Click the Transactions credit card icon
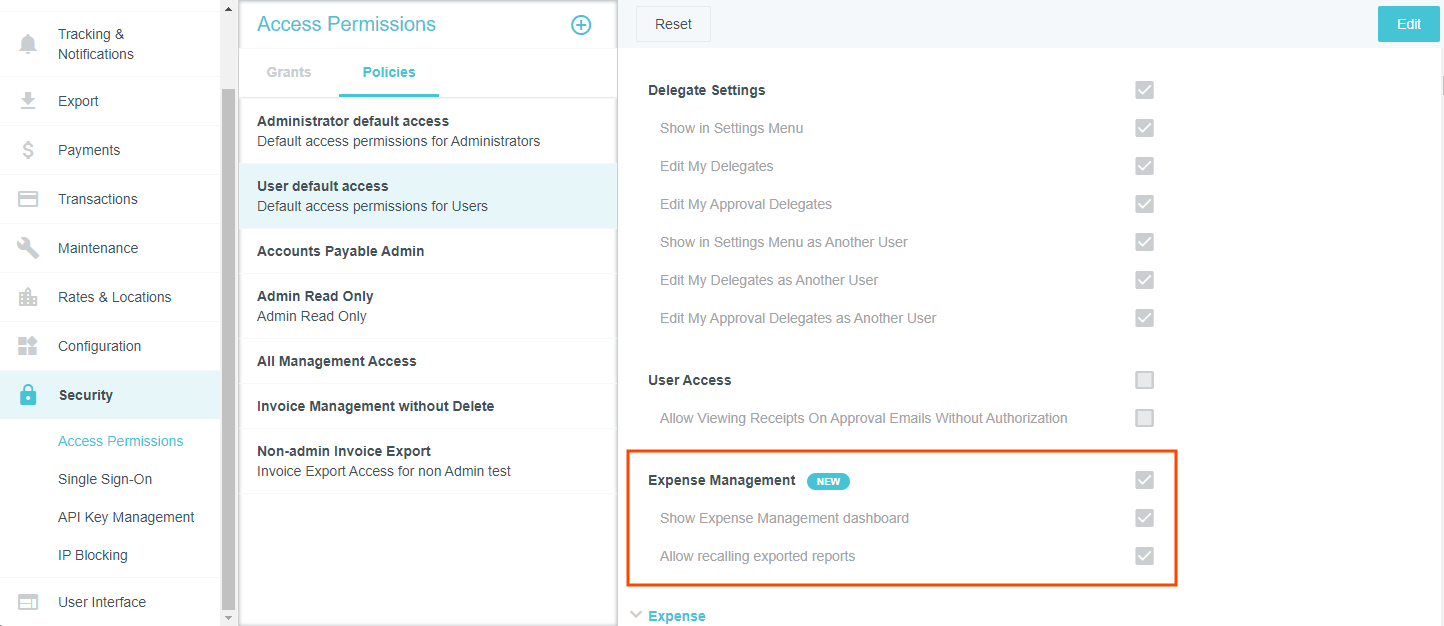The height and width of the screenshot is (626, 1444). (x=28, y=199)
